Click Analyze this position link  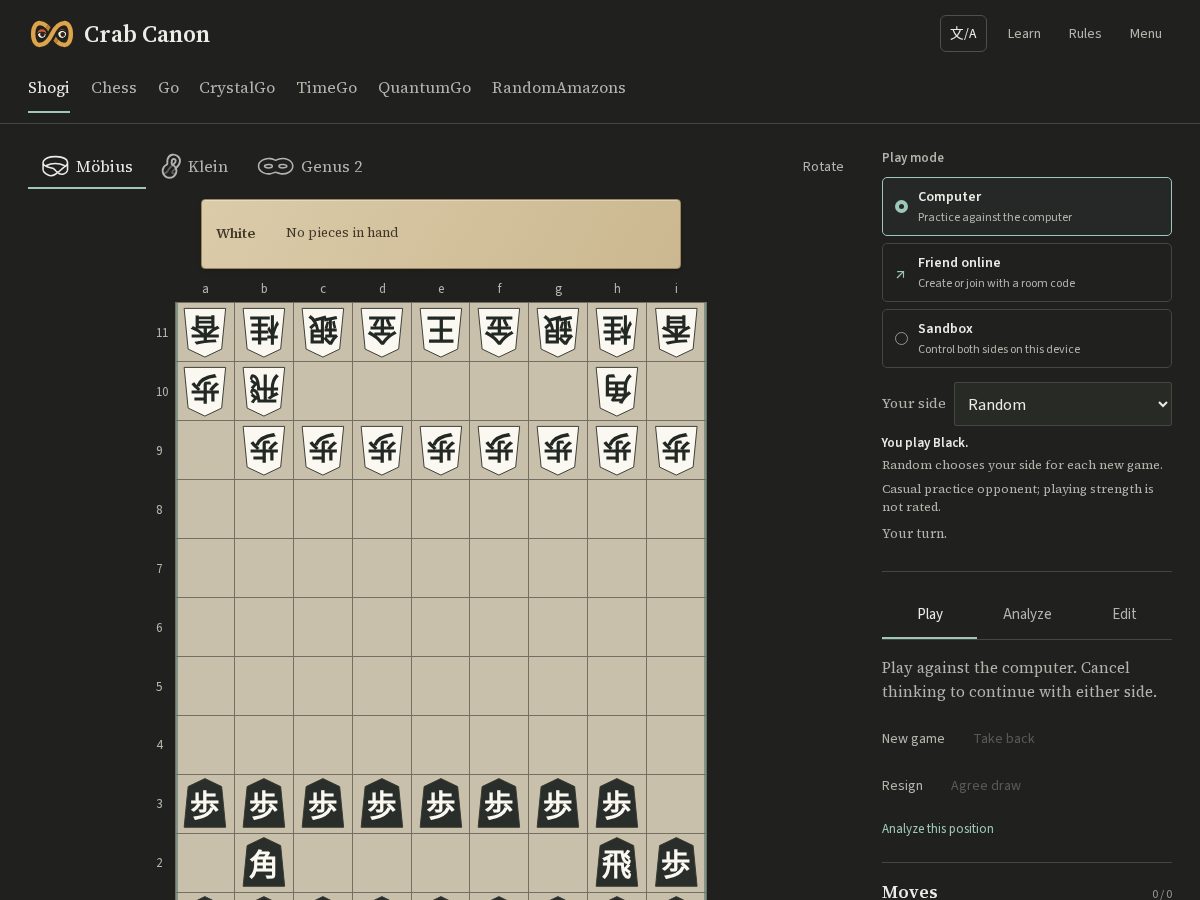(938, 828)
